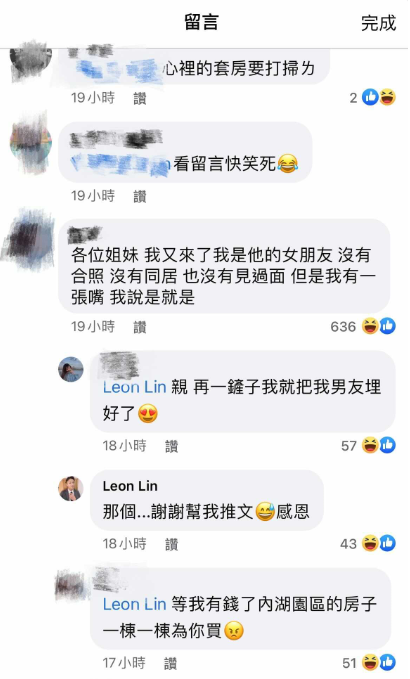The image size is (410, 679).
Task: View reaction icons with 57 count
Action: tap(368, 445)
